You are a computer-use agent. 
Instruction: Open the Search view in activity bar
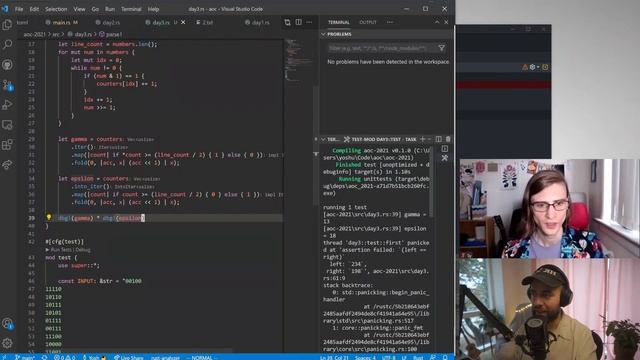coord(7,44)
